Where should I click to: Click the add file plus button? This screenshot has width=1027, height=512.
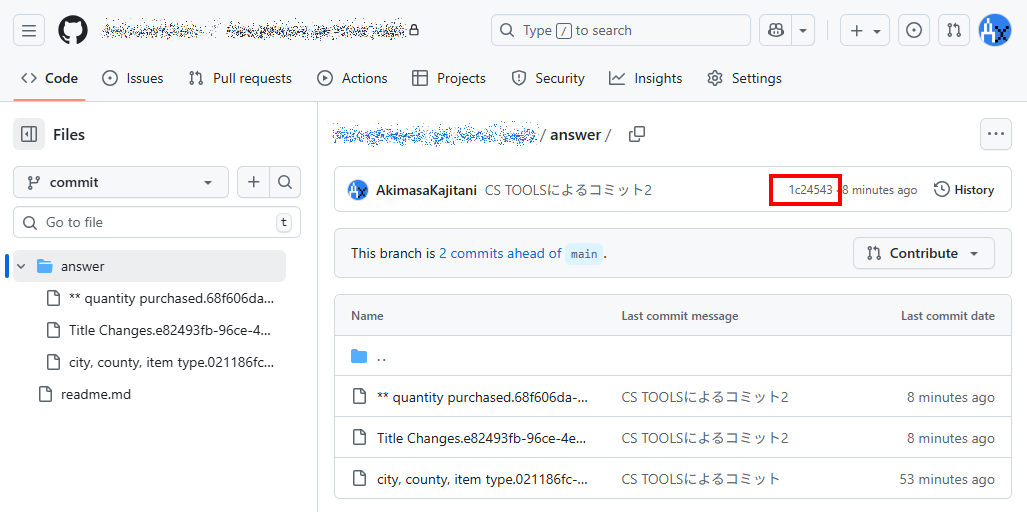point(254,182)
